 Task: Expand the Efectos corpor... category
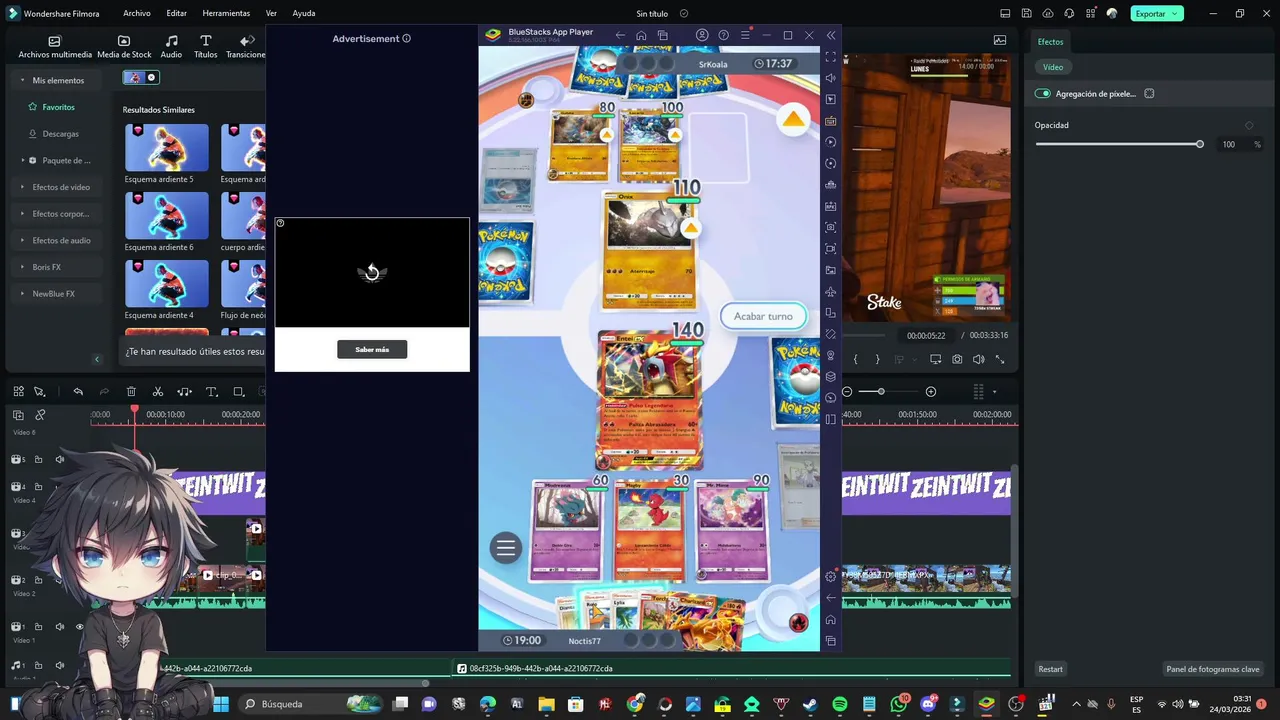(x=22, y=214)
